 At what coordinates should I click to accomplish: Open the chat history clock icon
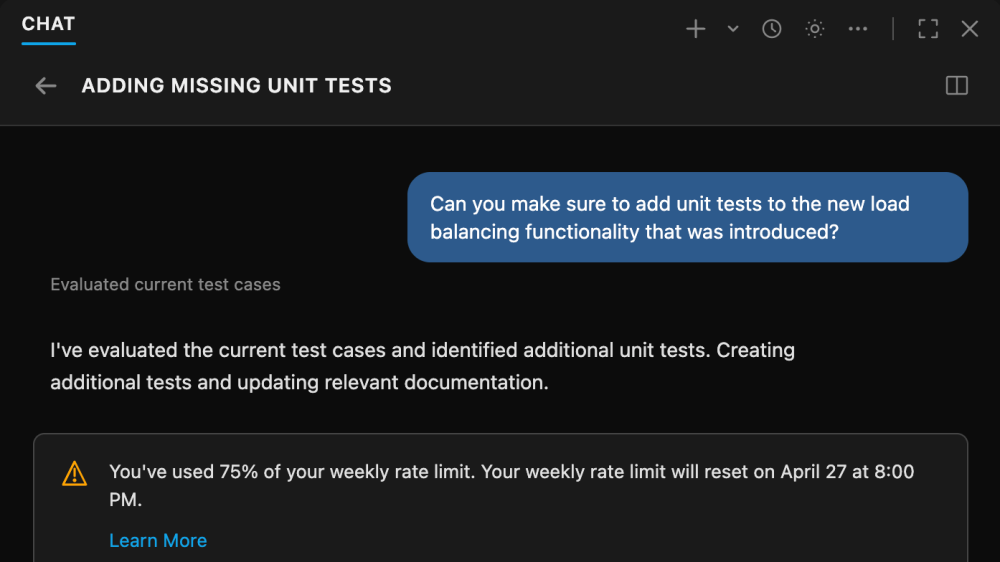click(772, 29)
